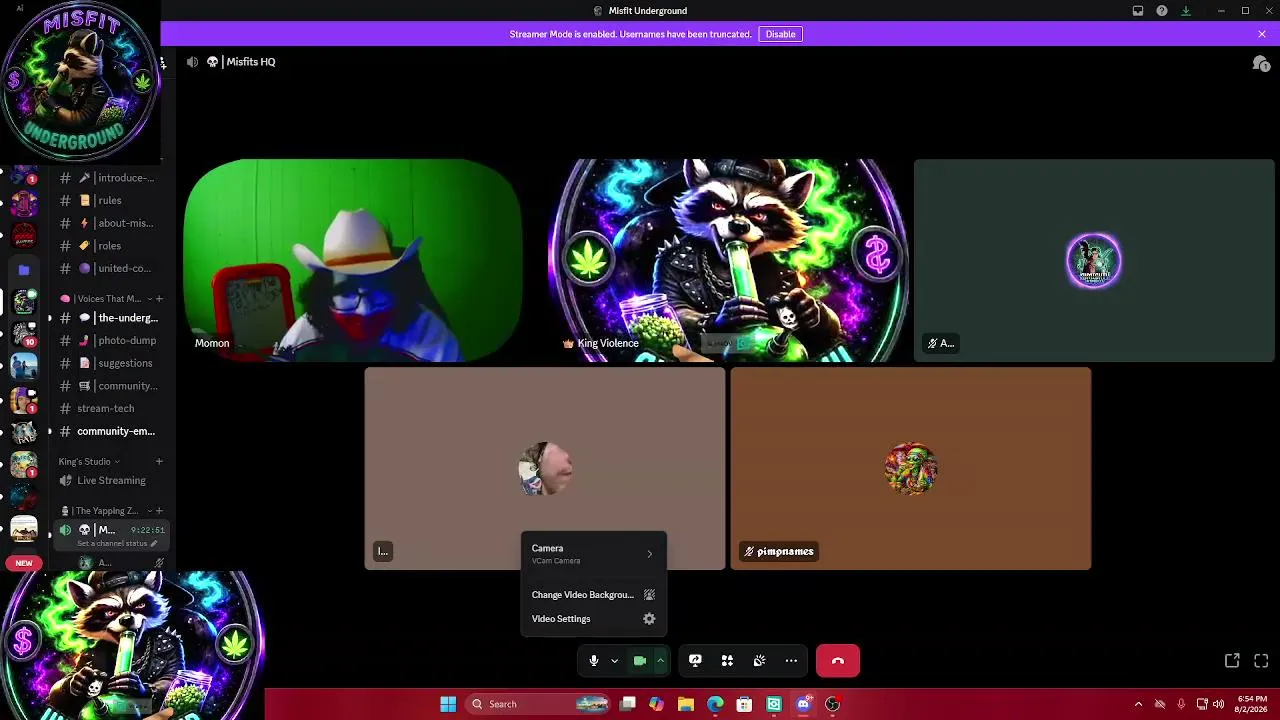Open the system volume tray icon
The width and height of the screenshot is (1280, 720).
[x=1218, y=704]
